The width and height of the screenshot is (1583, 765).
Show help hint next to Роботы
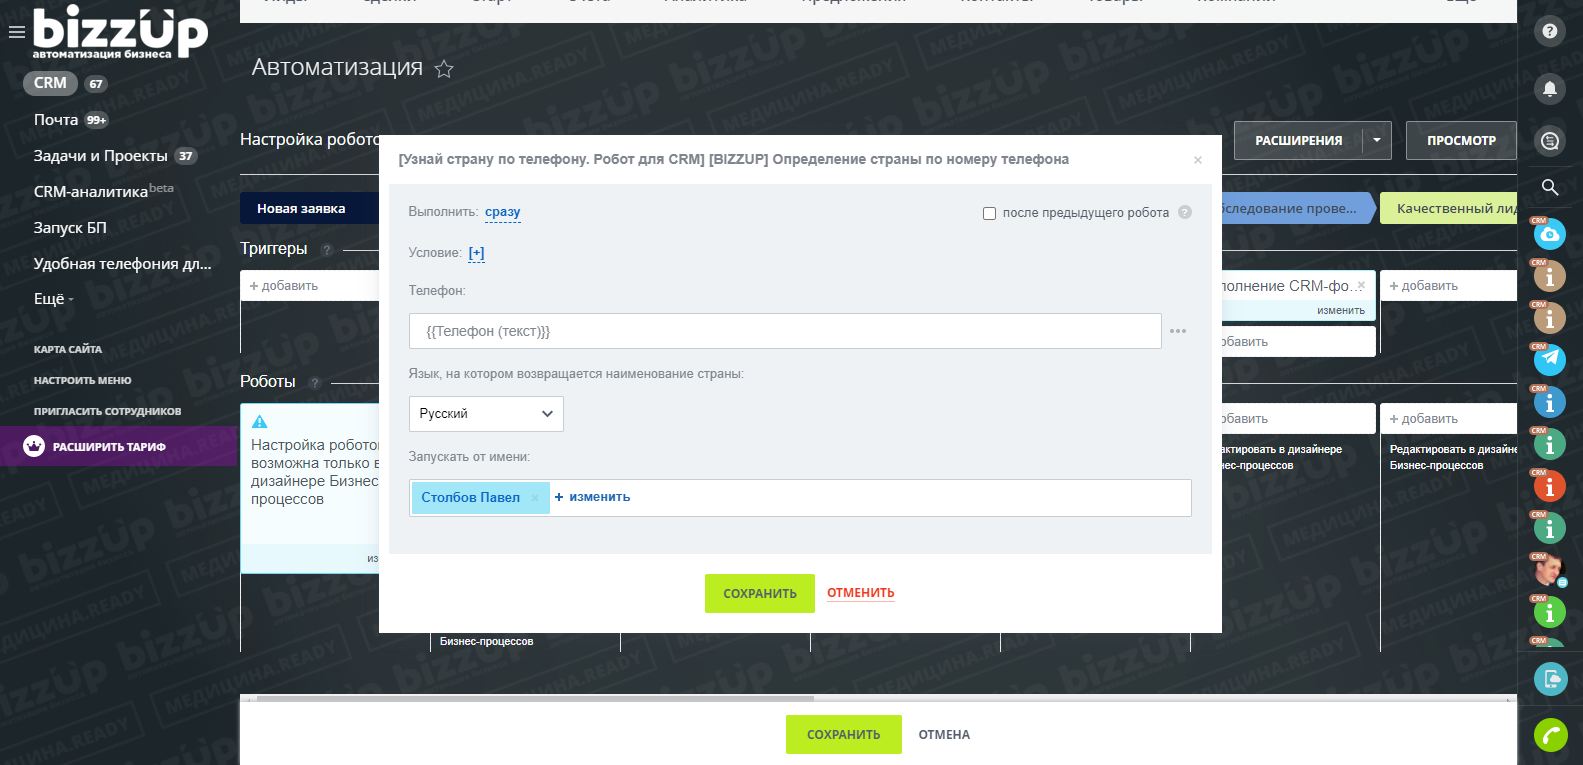pyautogui.click(x=314, y=383)
